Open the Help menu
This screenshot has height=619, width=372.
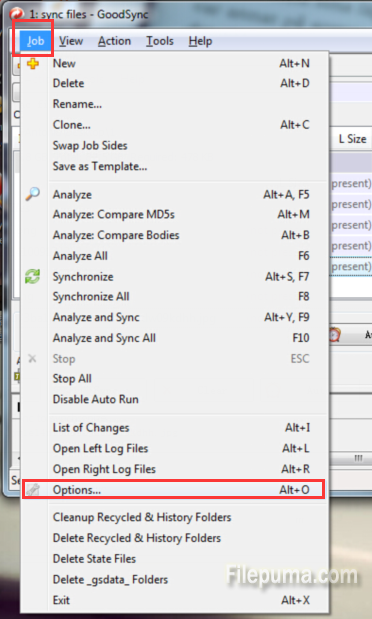[x=200, y=41]
